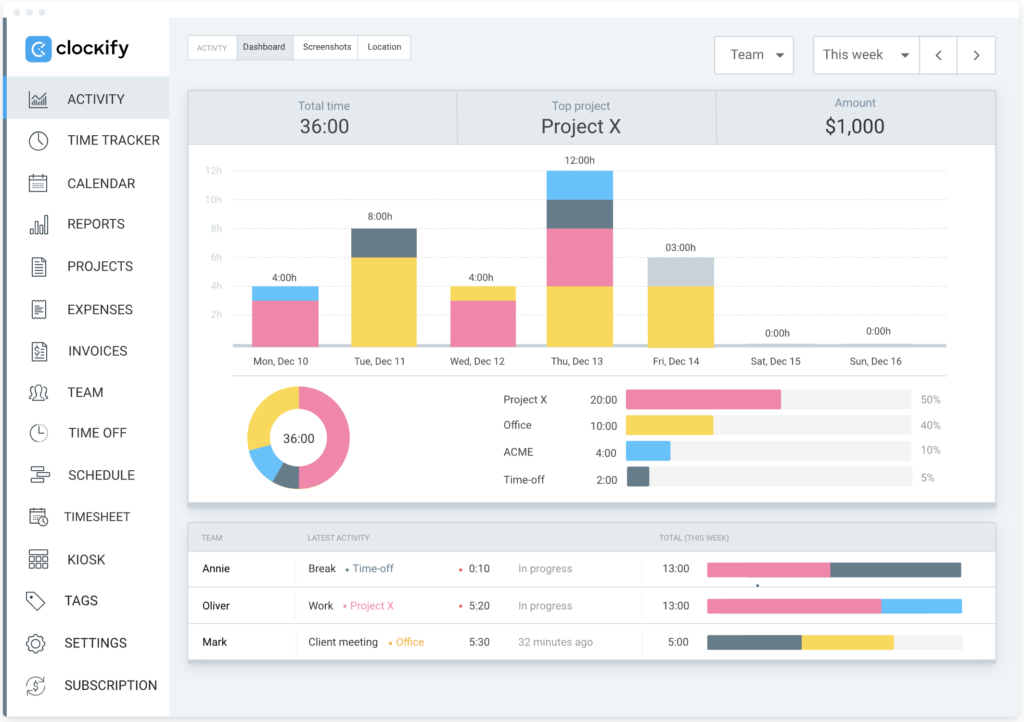Click the Time-off gray progress bar
This screenshot has height=722, width=1024.
pos(638,477)
